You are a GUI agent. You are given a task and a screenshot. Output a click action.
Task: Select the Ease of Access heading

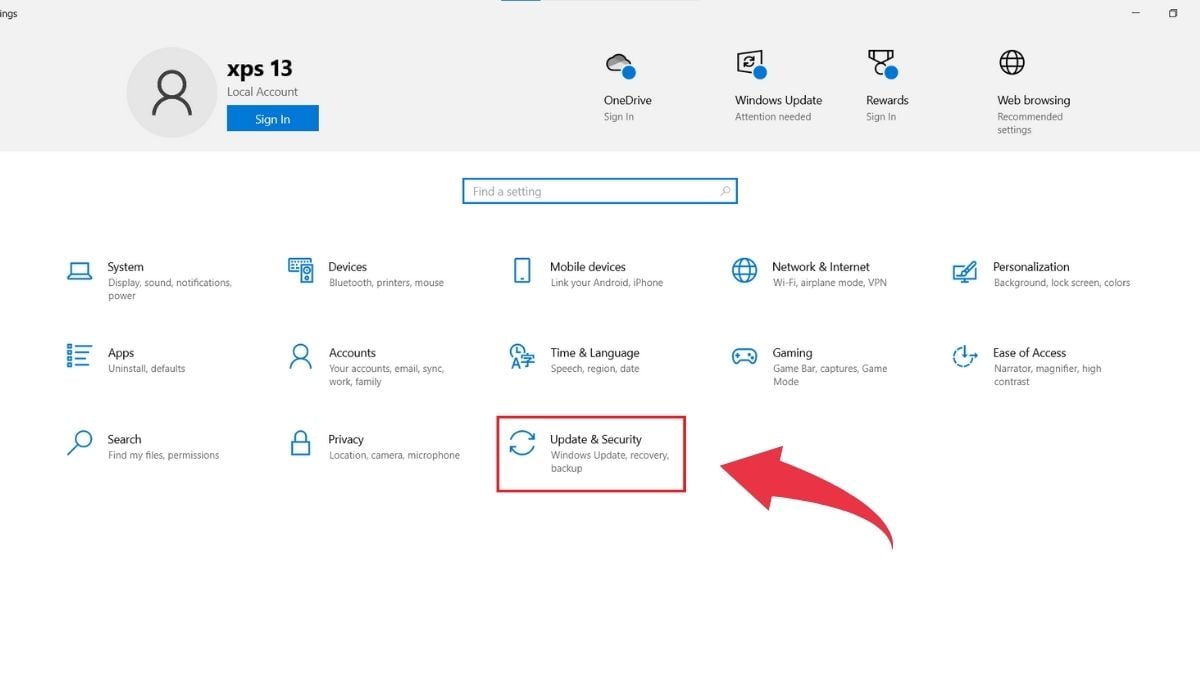[1030, 353]
